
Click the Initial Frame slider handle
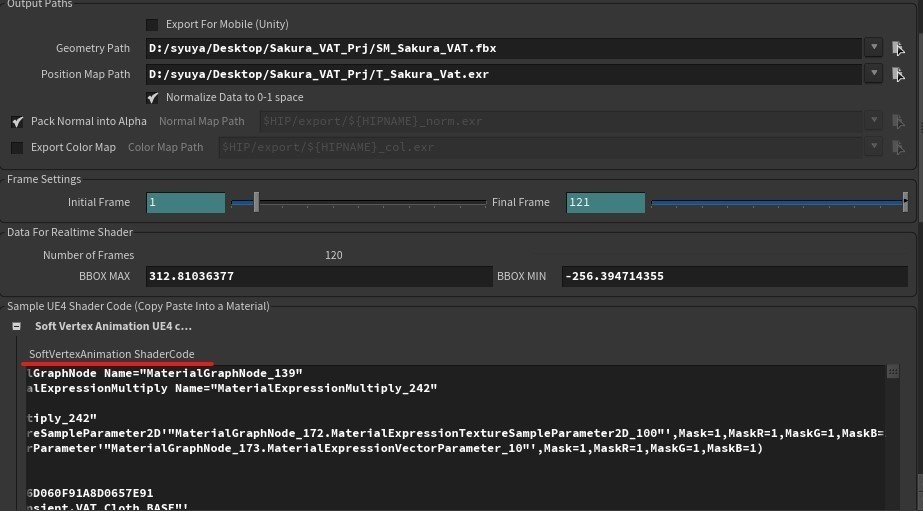point(257,202)
